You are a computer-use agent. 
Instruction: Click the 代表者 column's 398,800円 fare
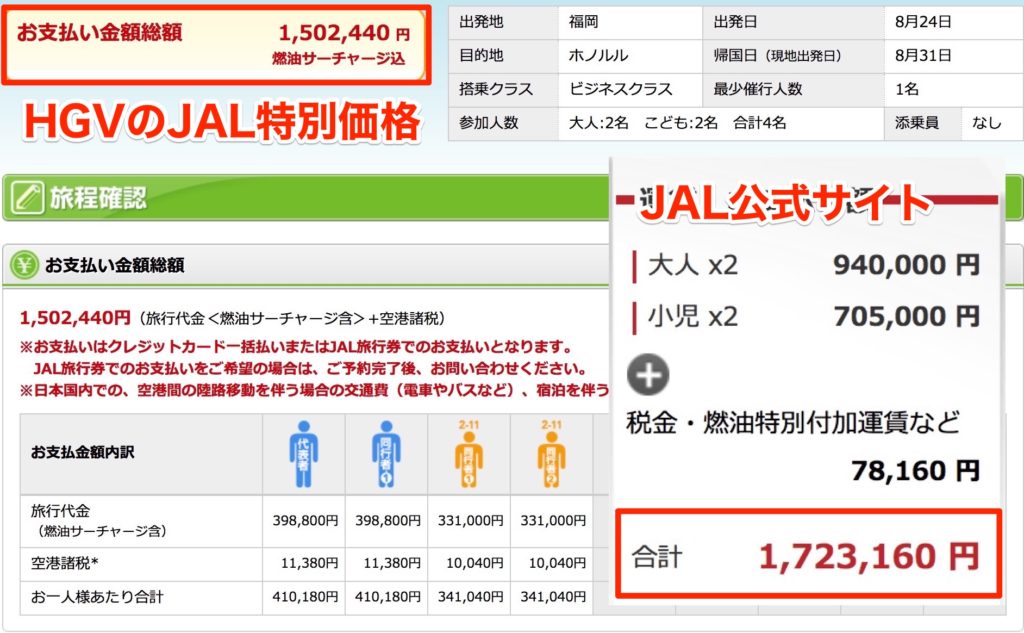(305, 521)
